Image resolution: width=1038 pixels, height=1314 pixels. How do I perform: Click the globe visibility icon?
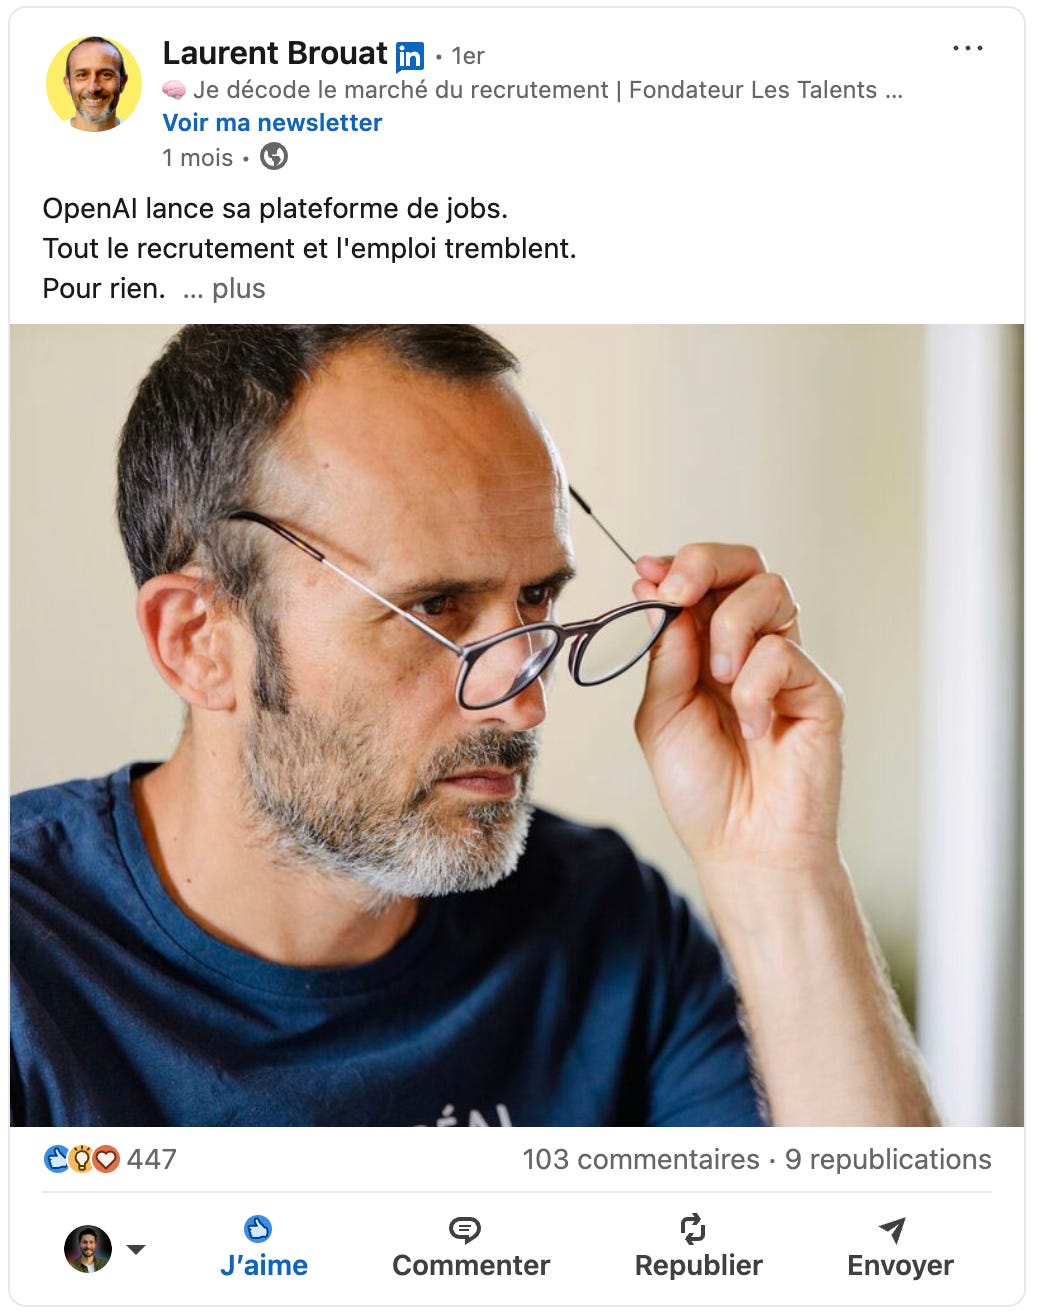tap(273, 157)
